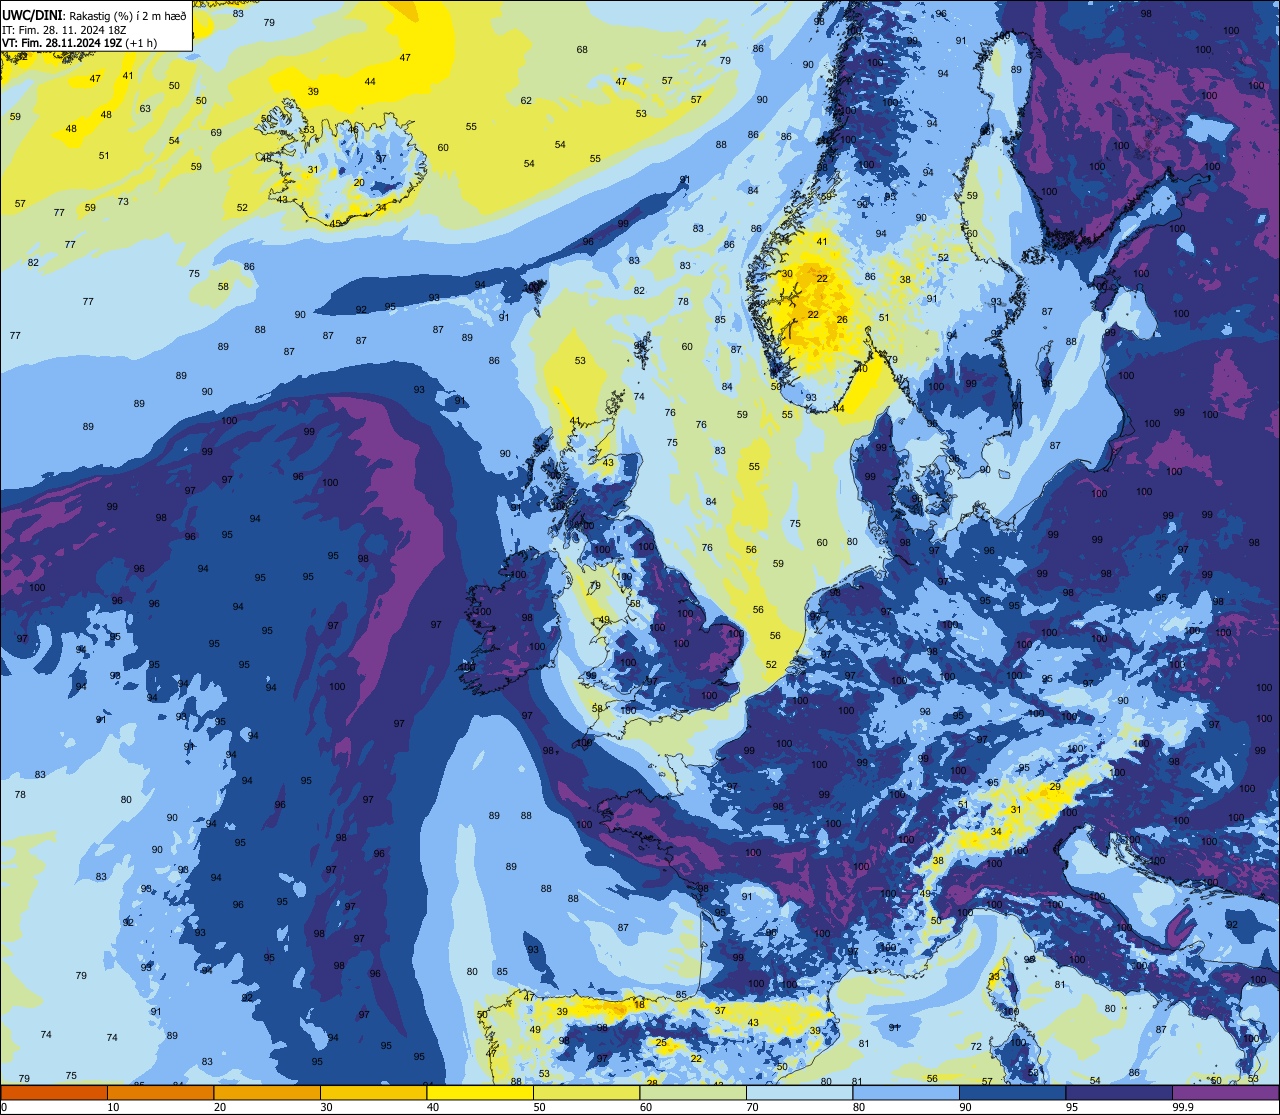Click the '60' tick label on the legend

pos(646,1107)
